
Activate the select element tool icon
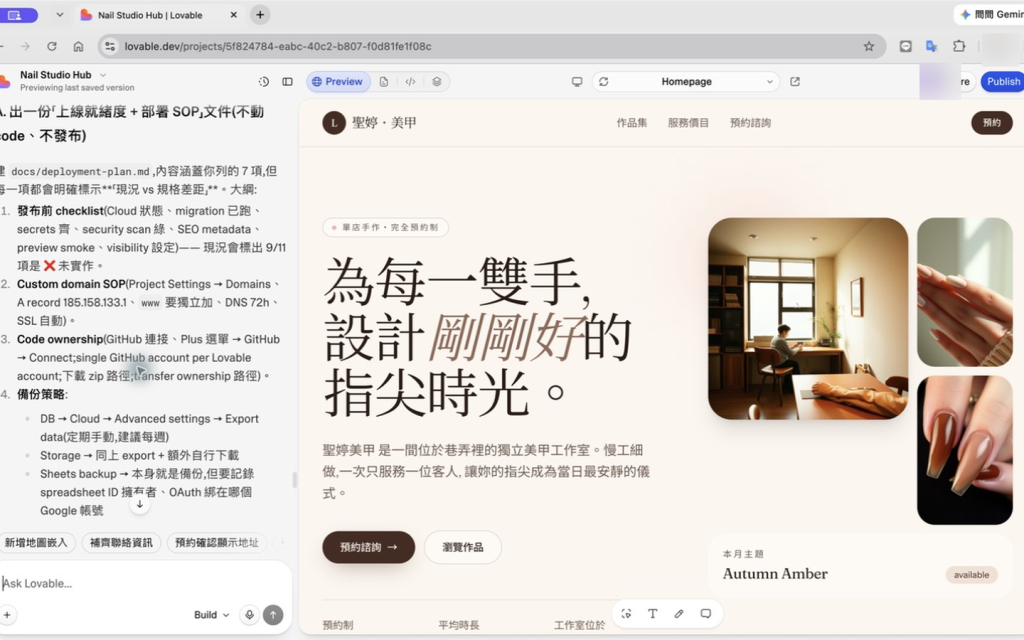pos(626,614)
